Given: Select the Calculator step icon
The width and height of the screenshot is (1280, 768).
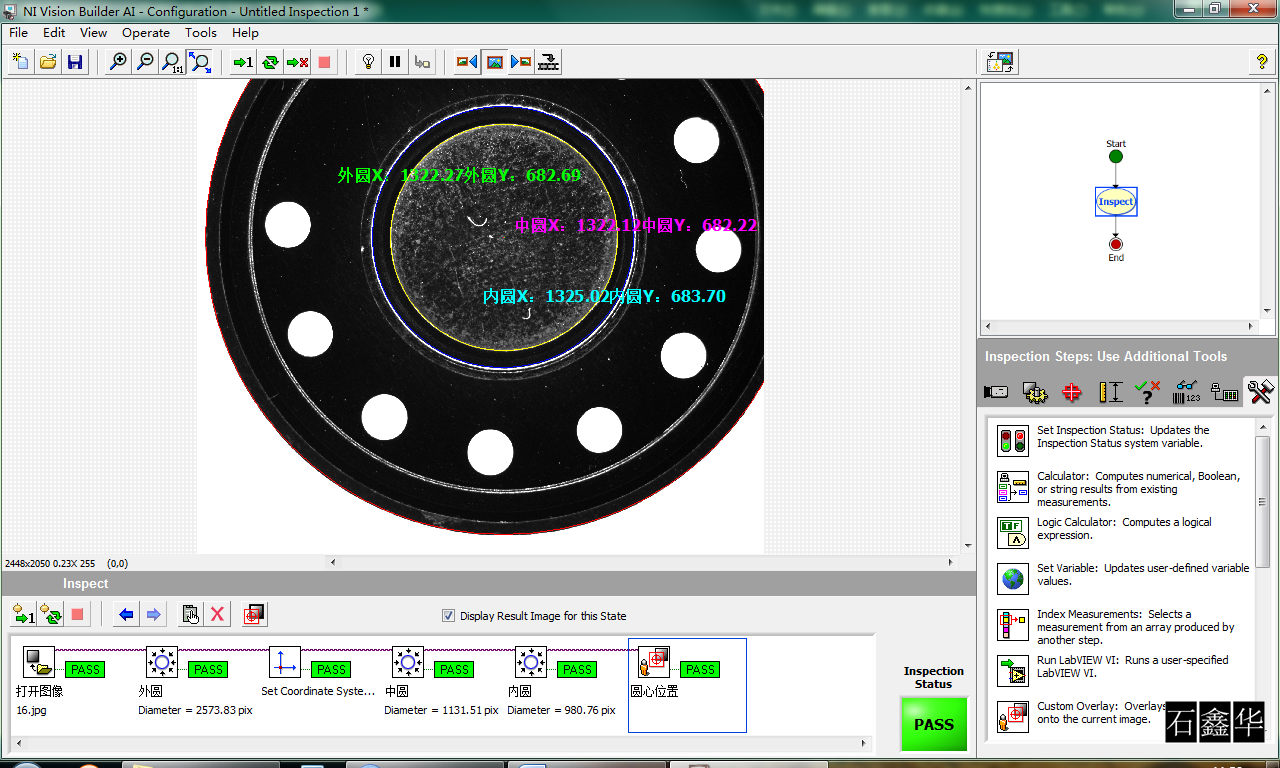Looking at the screenshot, I should (x=1013, y=487).
